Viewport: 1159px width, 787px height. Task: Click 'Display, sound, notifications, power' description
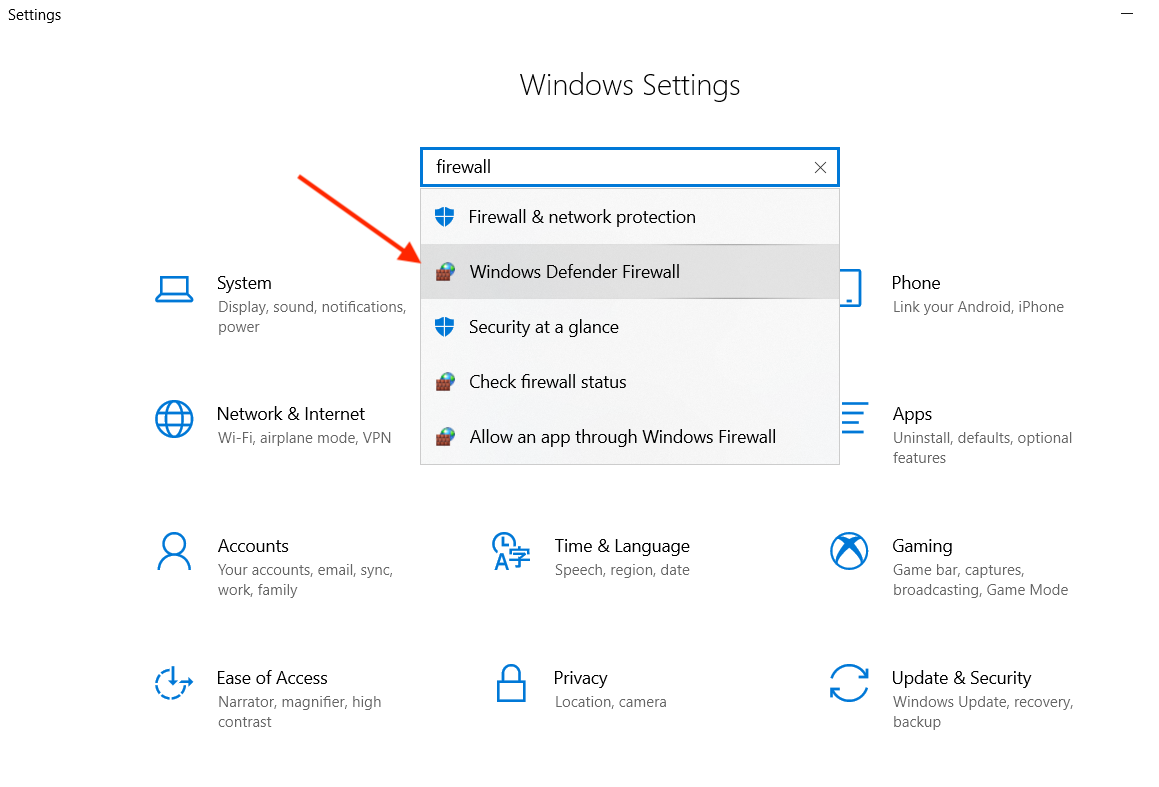pyautogui.click(x=312, y=317)
